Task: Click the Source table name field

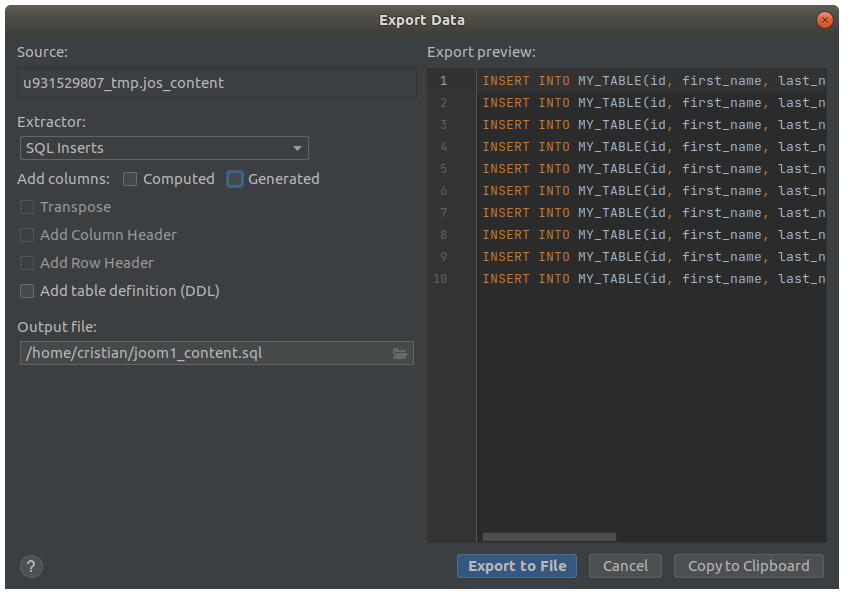Action: [x=216, y=83]
